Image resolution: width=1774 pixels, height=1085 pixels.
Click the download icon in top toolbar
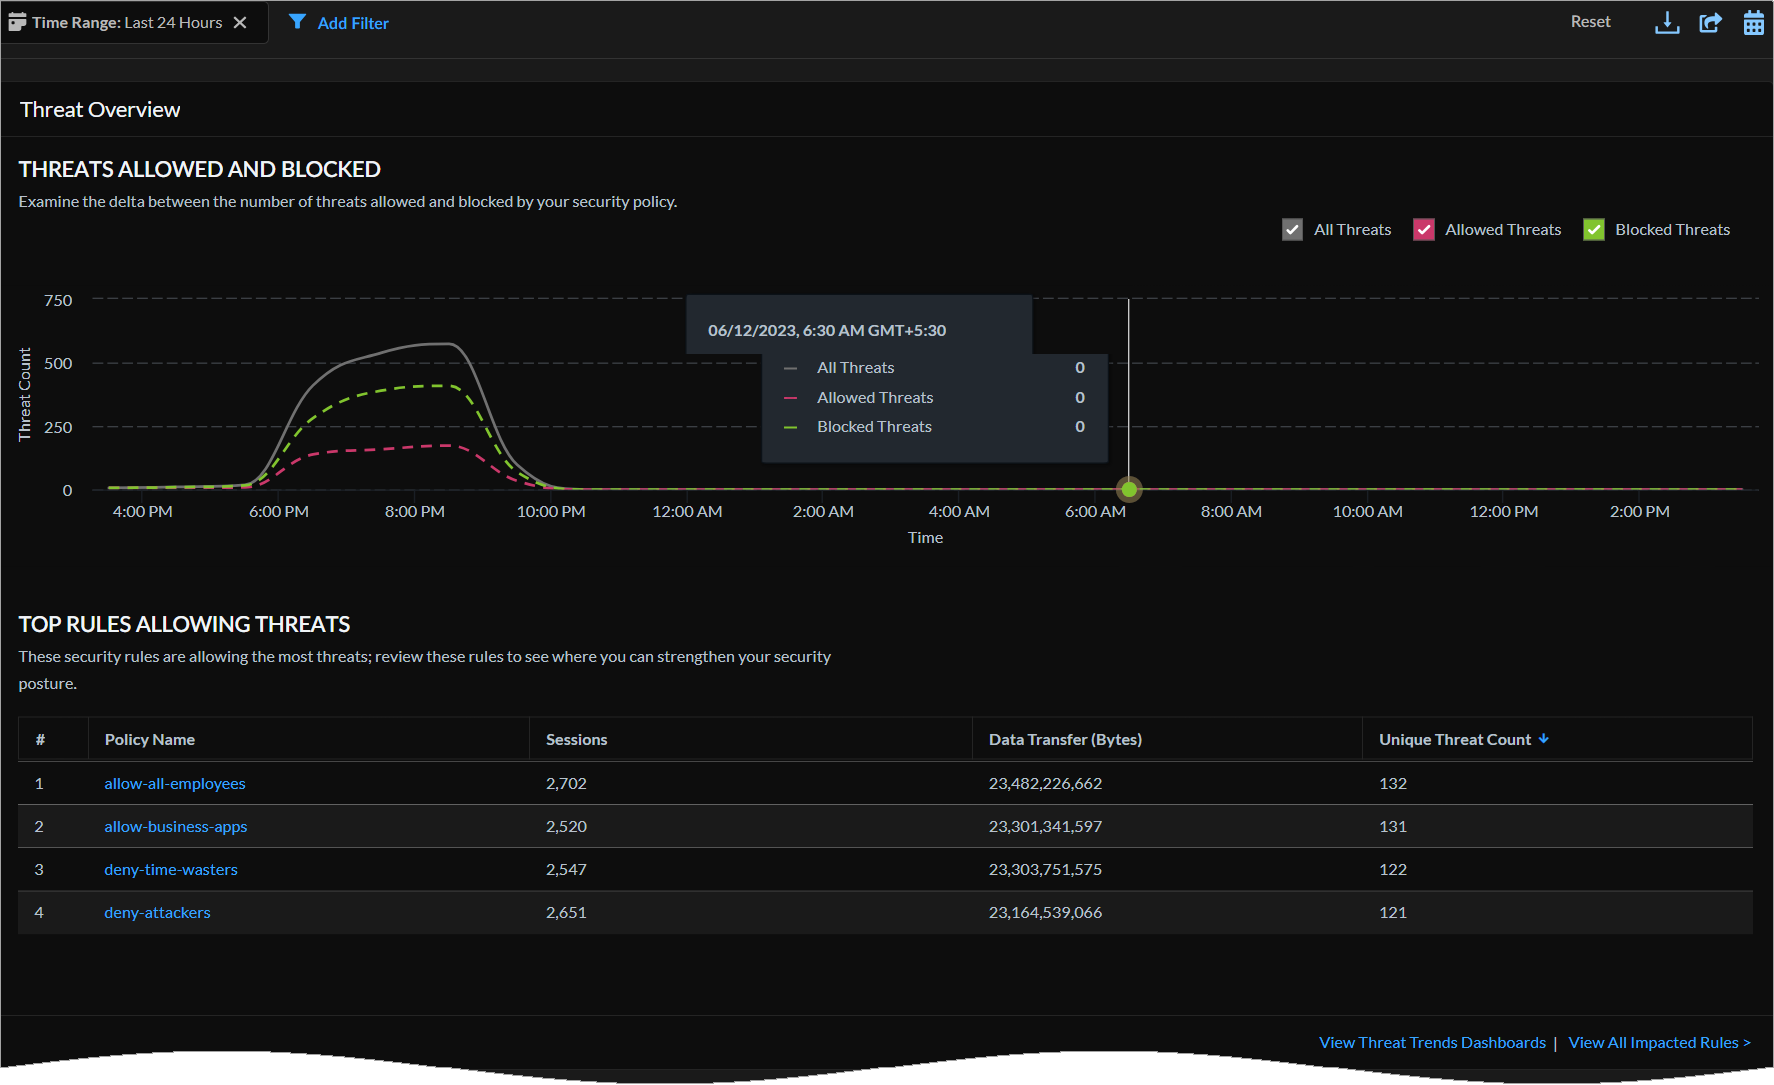click(1666, 23)
